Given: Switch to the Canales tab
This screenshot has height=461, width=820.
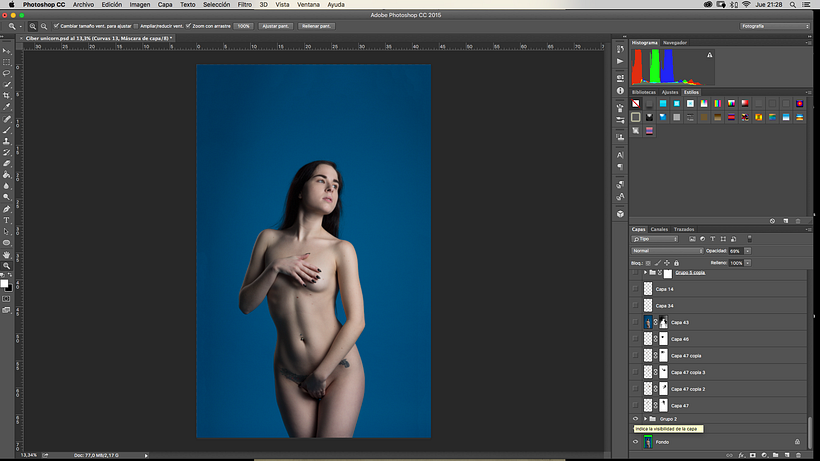Looking at the screenshot, I should [659, 229].
